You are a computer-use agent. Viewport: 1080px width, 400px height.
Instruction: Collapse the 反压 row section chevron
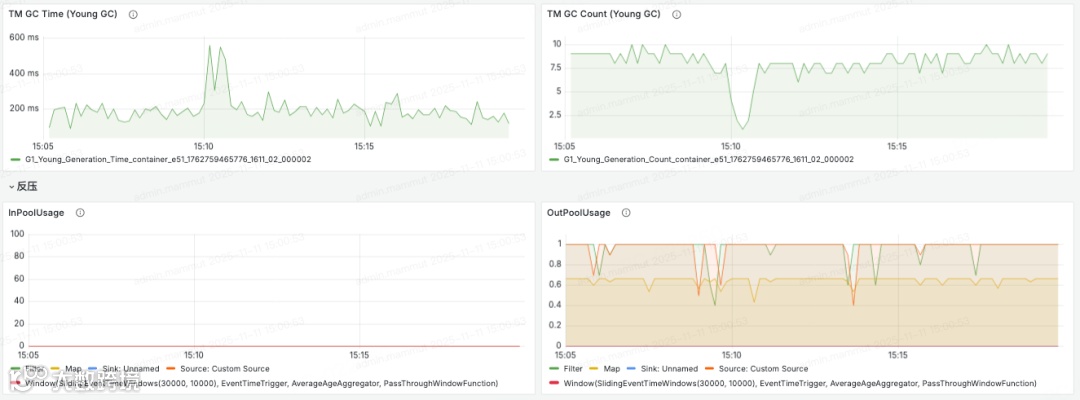[x=12, y=186]
